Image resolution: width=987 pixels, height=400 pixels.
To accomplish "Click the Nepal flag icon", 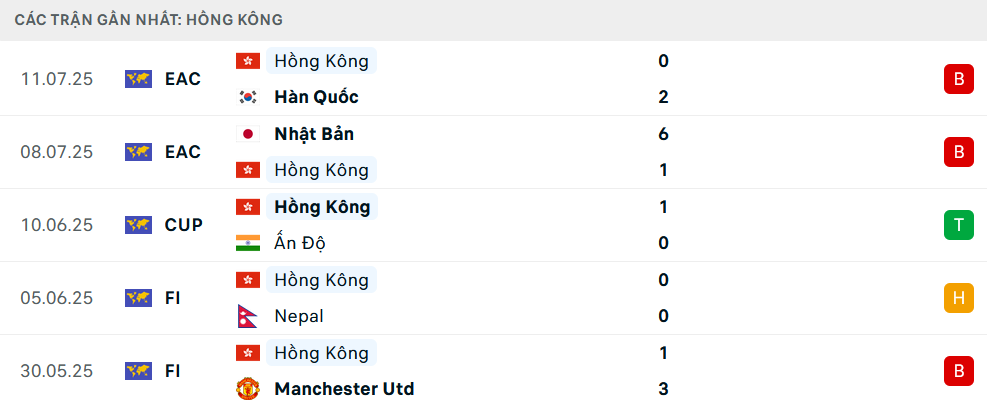I will (x=247, y=316).
